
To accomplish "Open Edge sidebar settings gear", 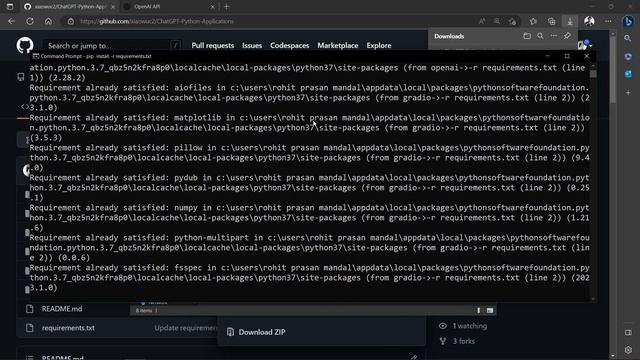I will (628, 350).
